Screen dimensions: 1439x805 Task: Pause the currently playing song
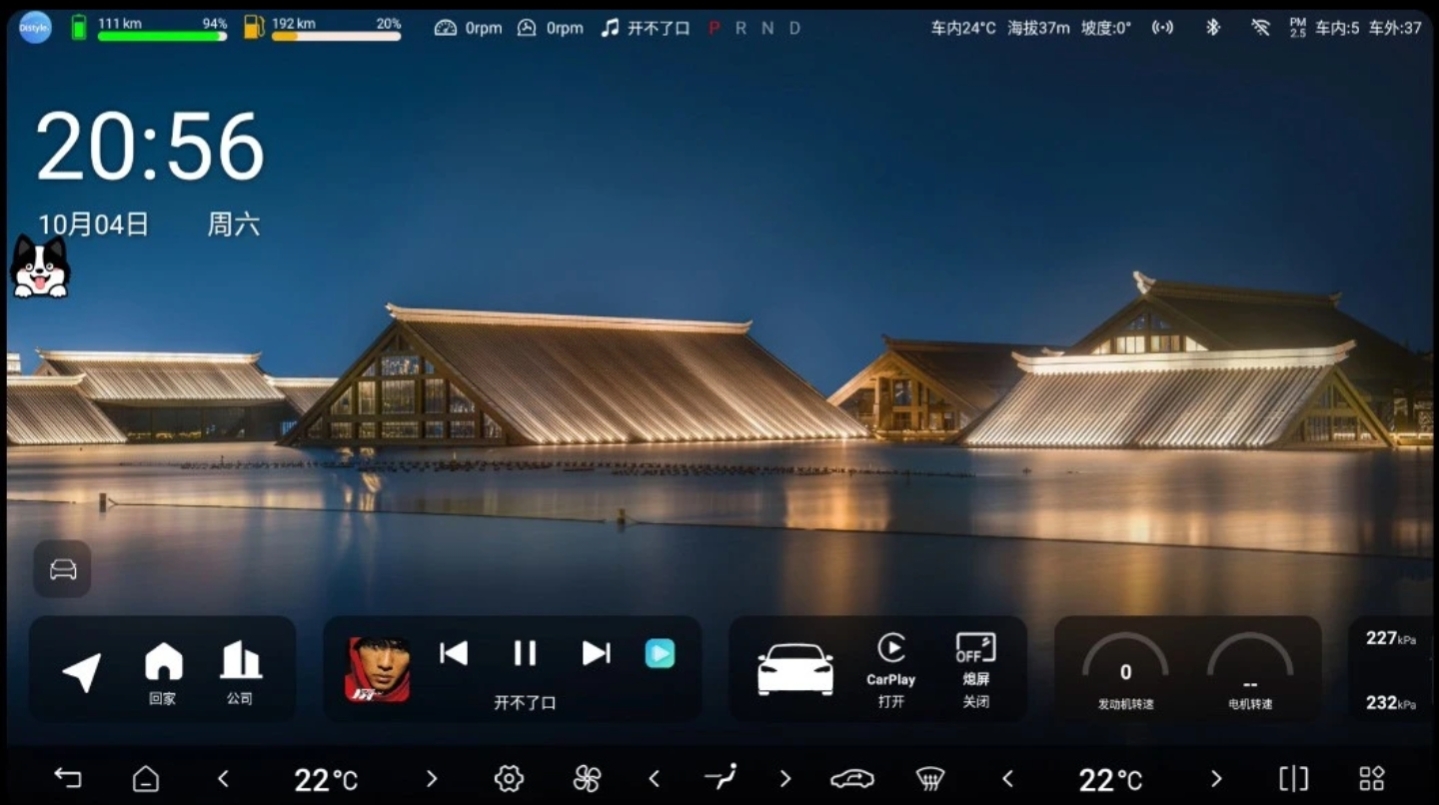coord(525,654)
